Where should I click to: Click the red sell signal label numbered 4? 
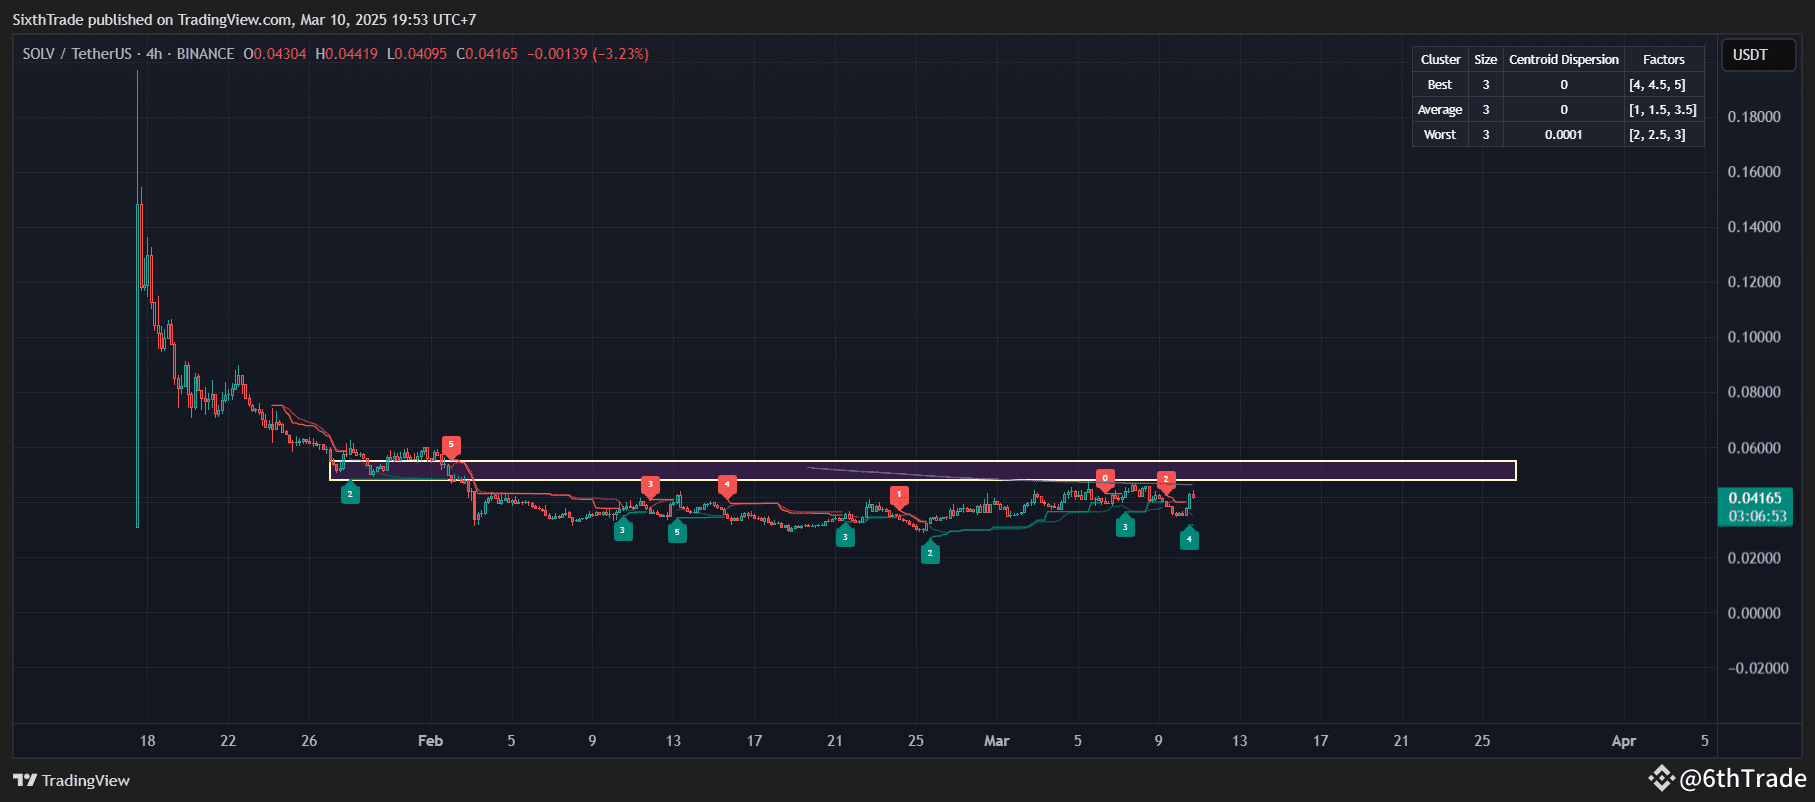(727, 485)
